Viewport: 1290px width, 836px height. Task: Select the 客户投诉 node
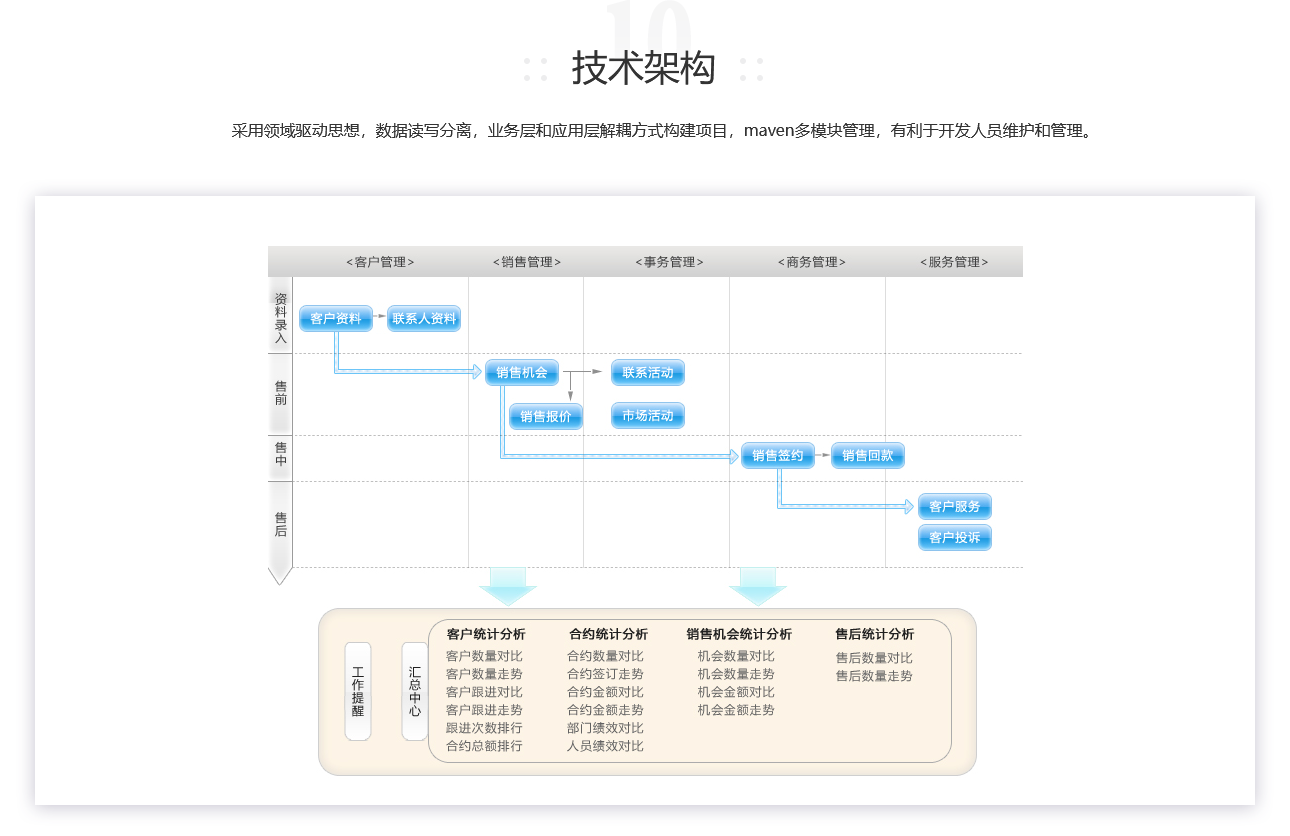(x=954, y=537)
